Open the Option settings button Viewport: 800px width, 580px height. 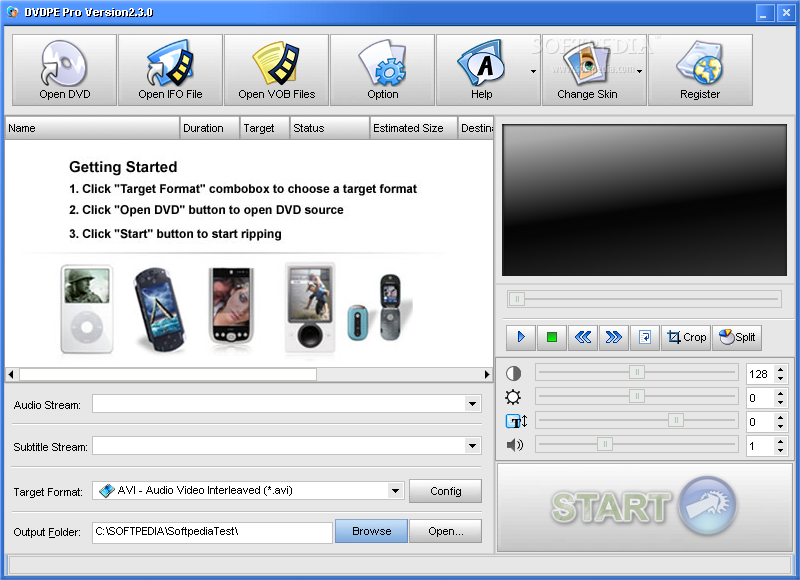pyautogui.click(x=383, y=70)
